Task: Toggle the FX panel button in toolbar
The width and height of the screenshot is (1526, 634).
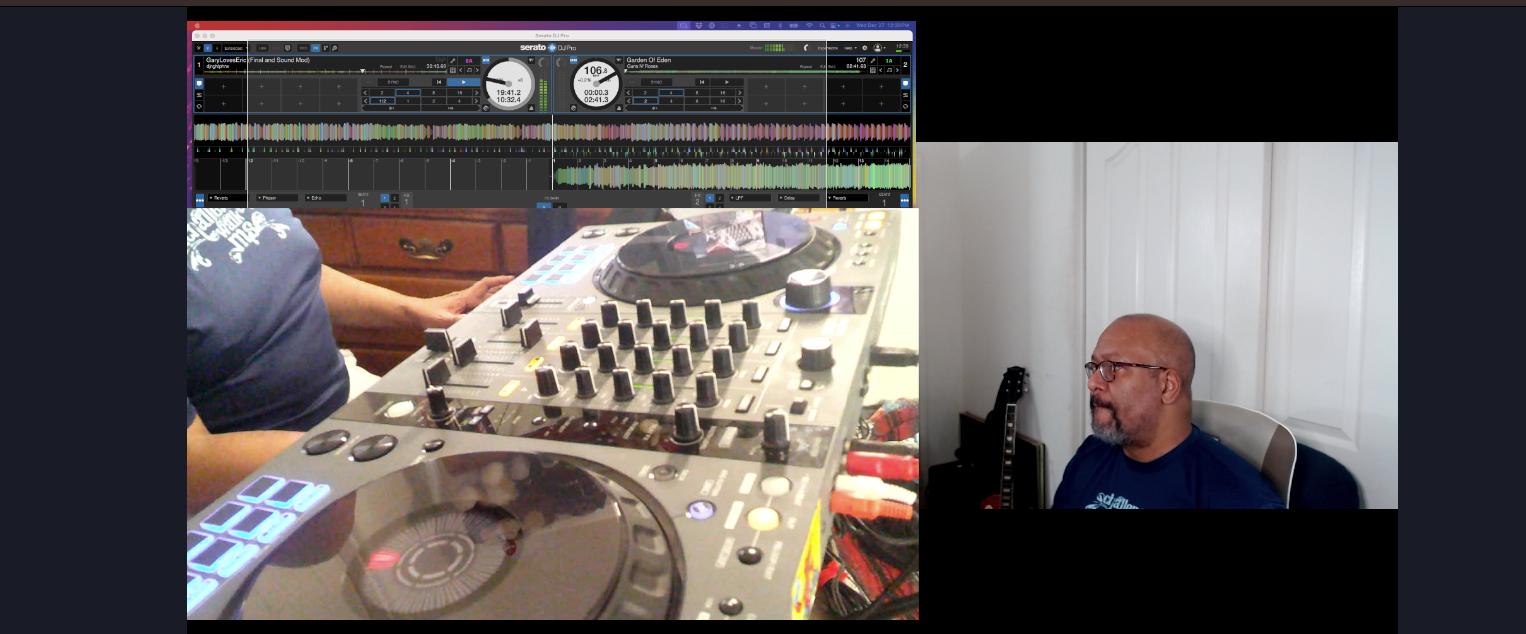Action: tap(316, 48)
